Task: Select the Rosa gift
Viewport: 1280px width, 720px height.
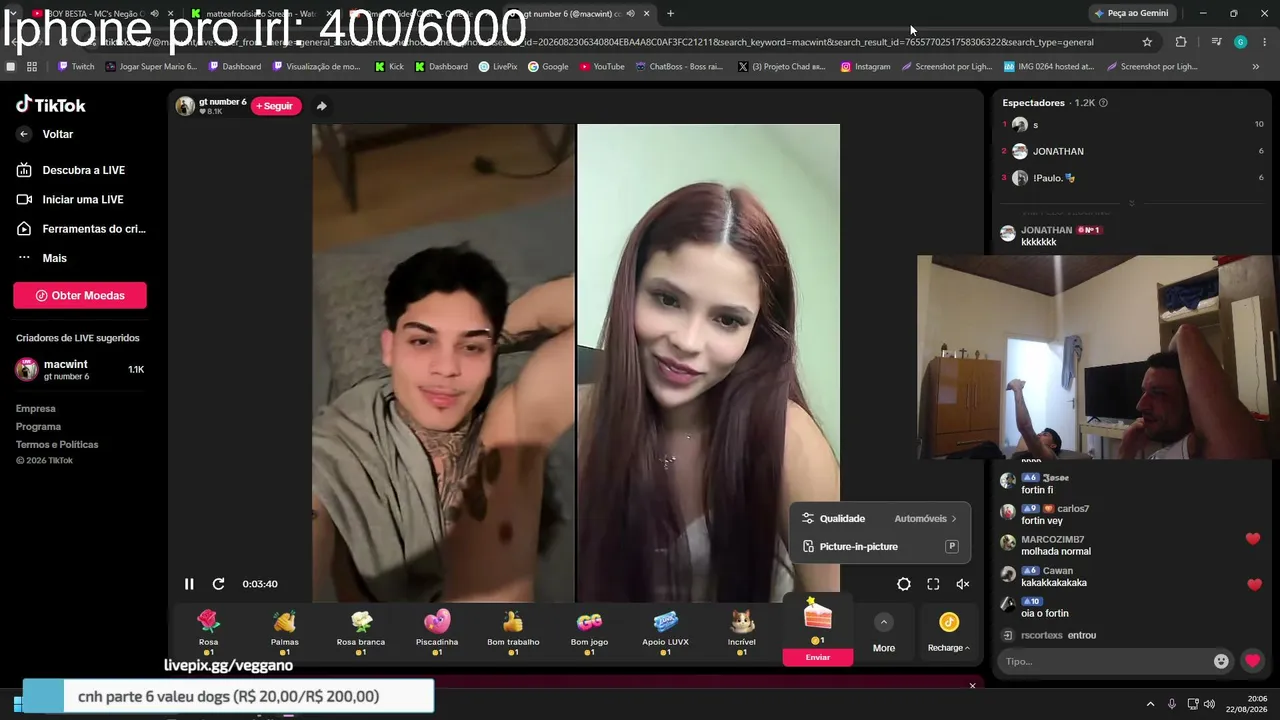Action: tap(208, 632)
